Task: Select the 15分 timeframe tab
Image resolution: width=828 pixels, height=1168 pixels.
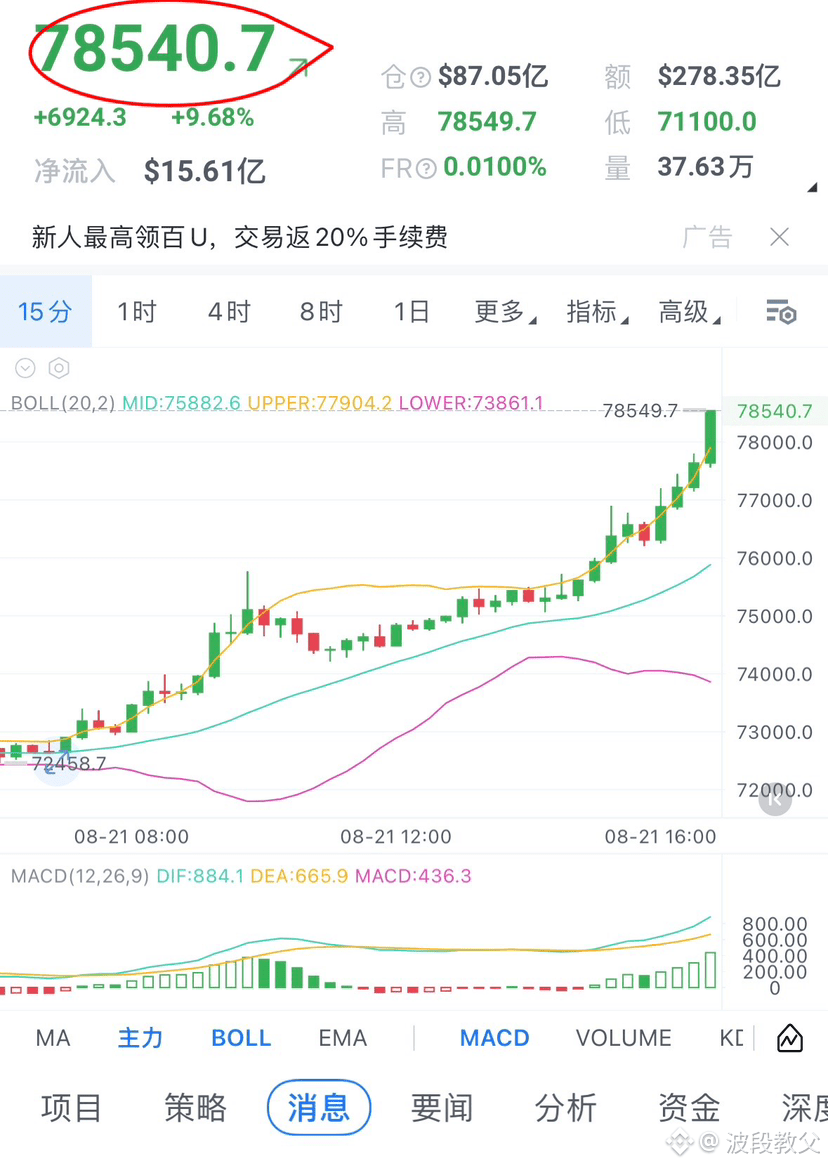Action: [x=45, y=311]
